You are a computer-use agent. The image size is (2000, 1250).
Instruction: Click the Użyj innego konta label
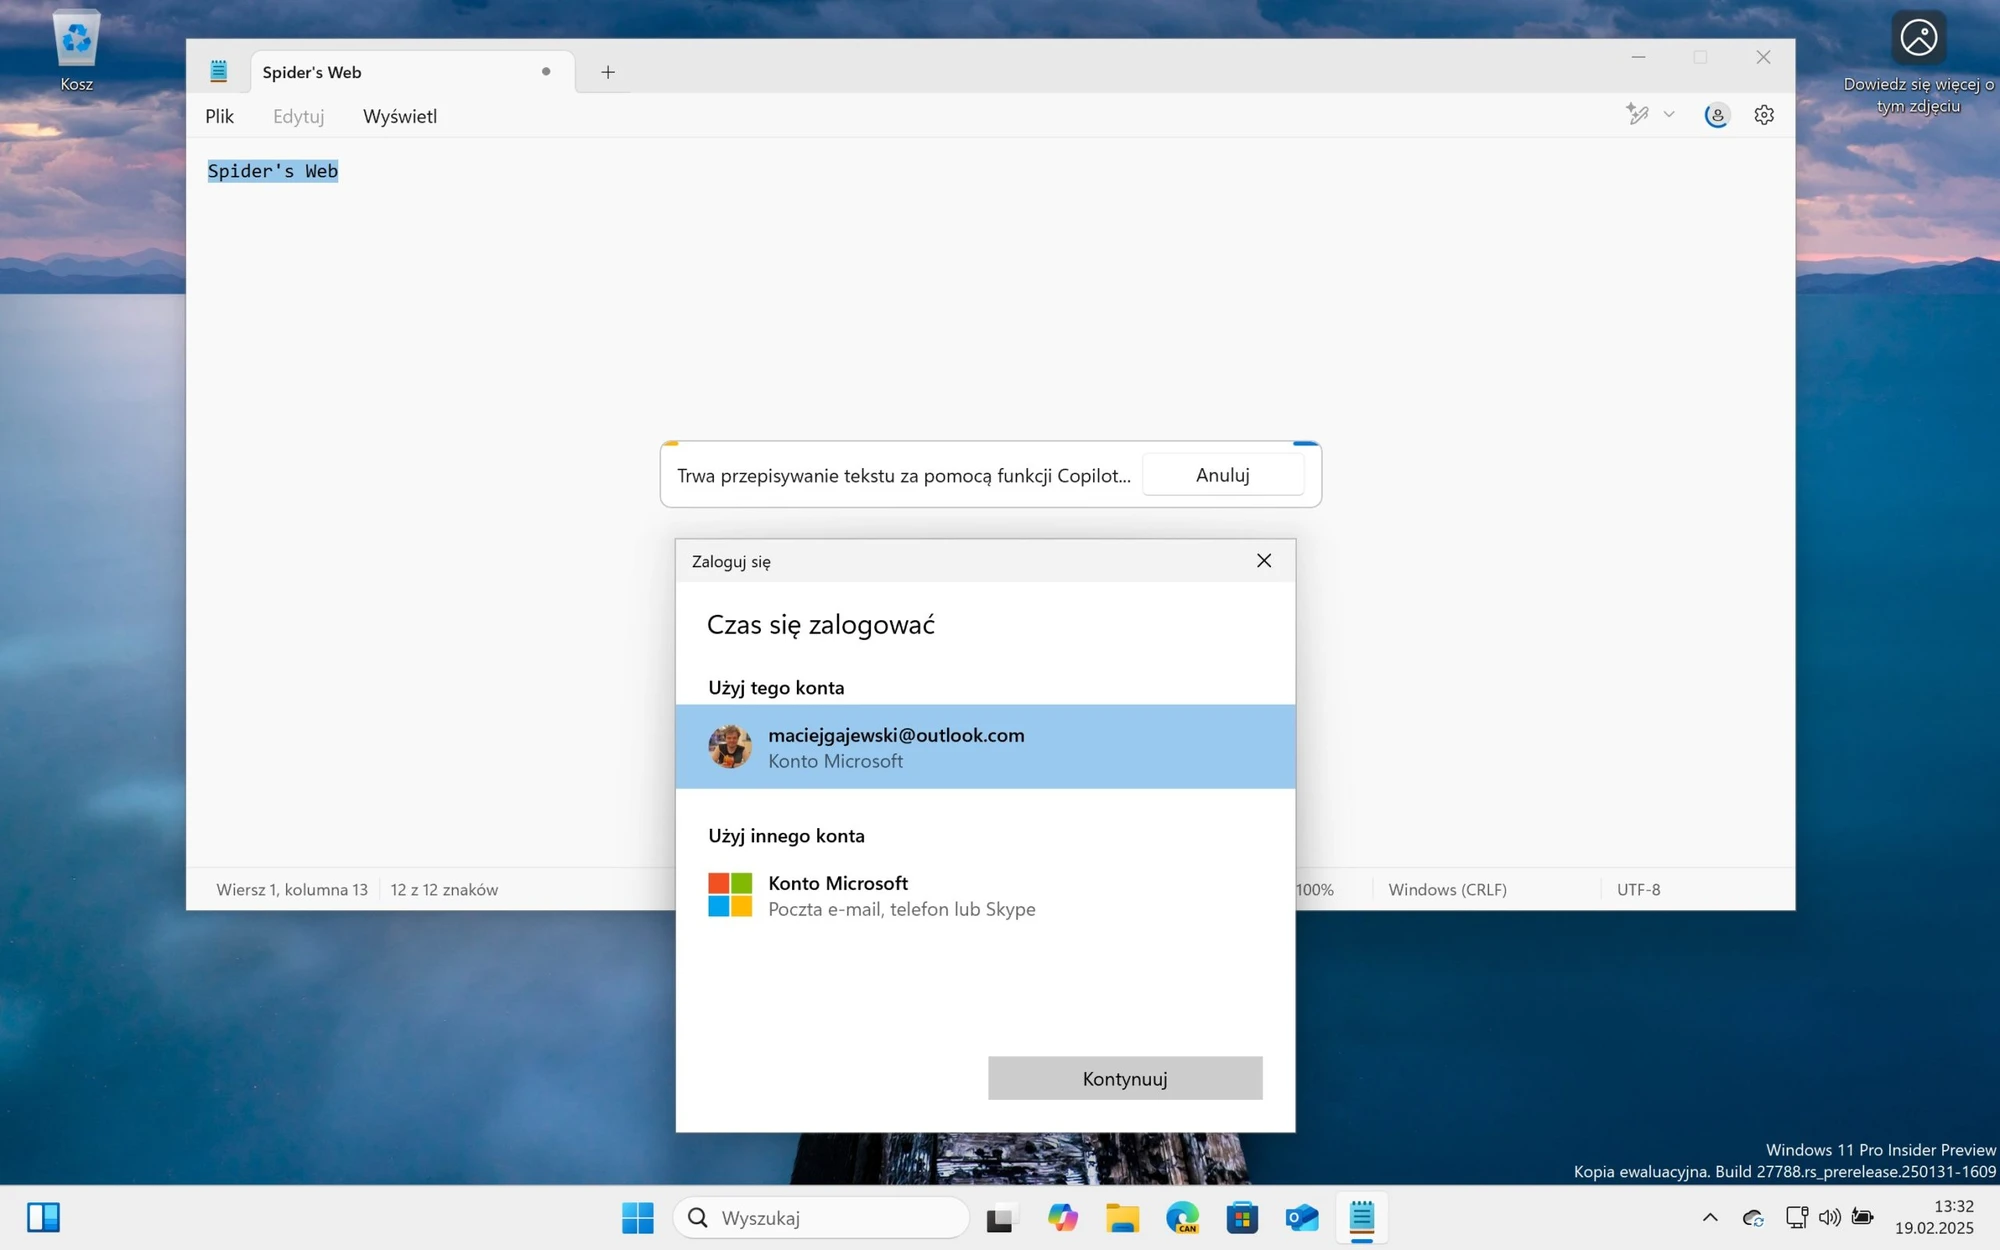click(786, 835)
